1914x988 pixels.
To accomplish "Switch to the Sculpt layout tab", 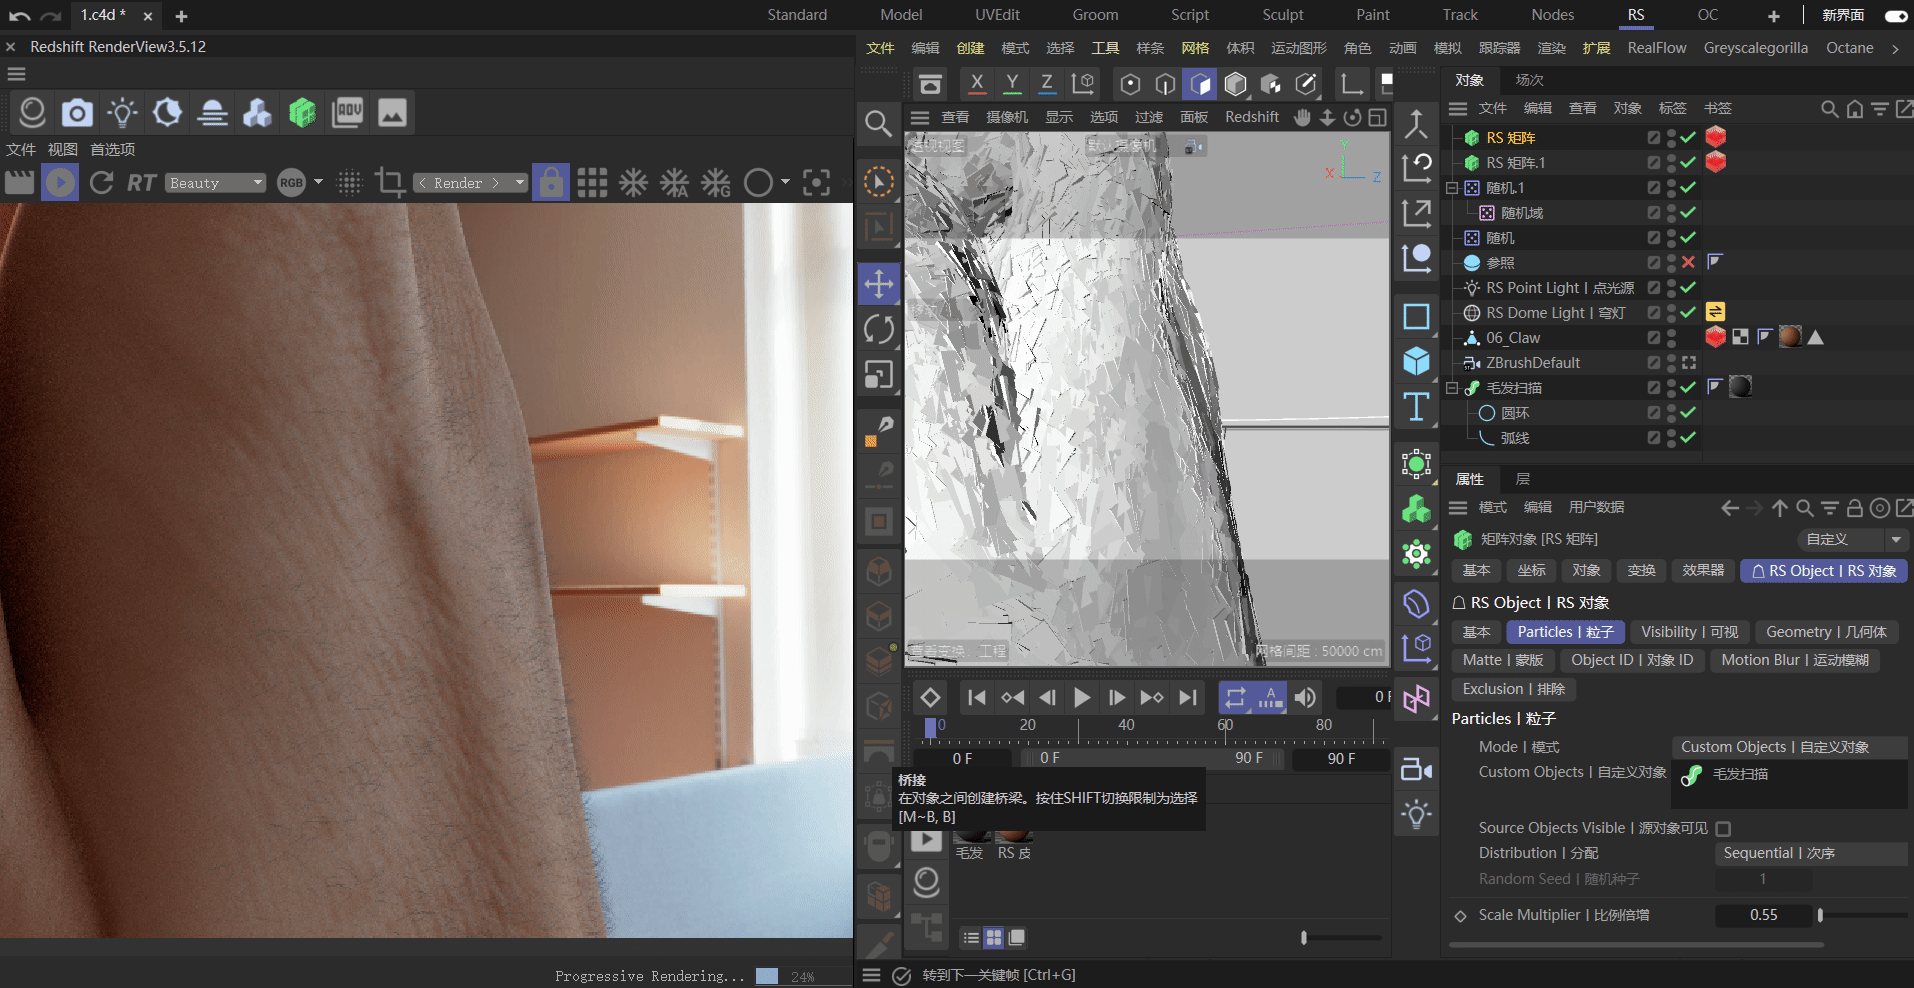I will pyautogui.click(x=1283, y=15).
